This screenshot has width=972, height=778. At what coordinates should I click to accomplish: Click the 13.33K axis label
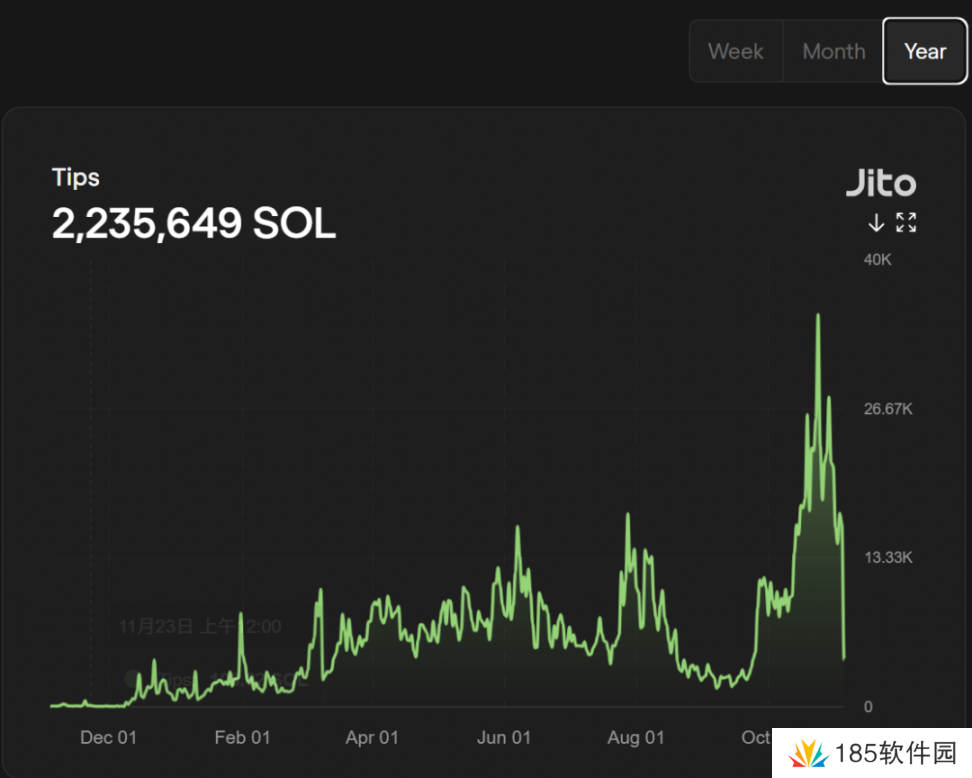887,557
